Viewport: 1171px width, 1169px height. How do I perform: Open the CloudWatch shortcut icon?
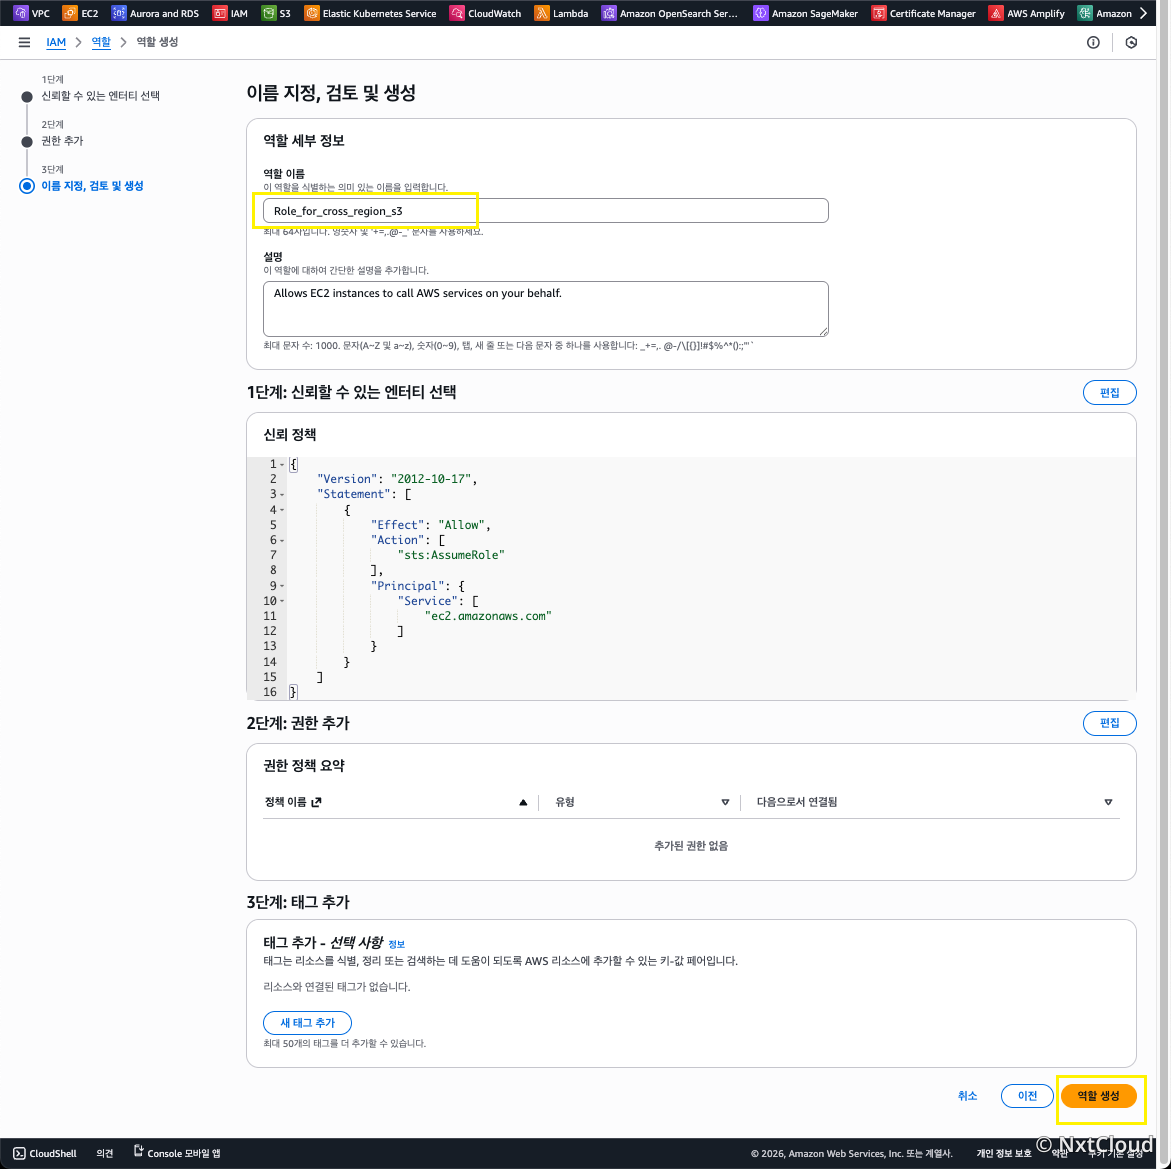coord(457,13)
